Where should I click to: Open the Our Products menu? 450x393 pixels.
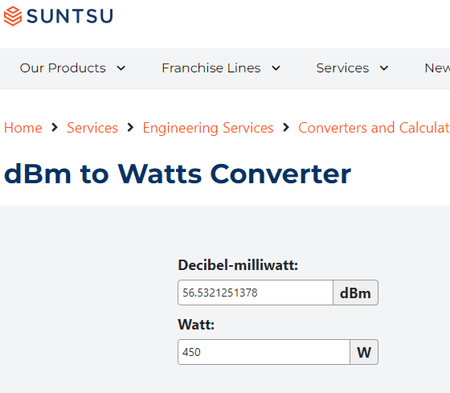[63, 68]
